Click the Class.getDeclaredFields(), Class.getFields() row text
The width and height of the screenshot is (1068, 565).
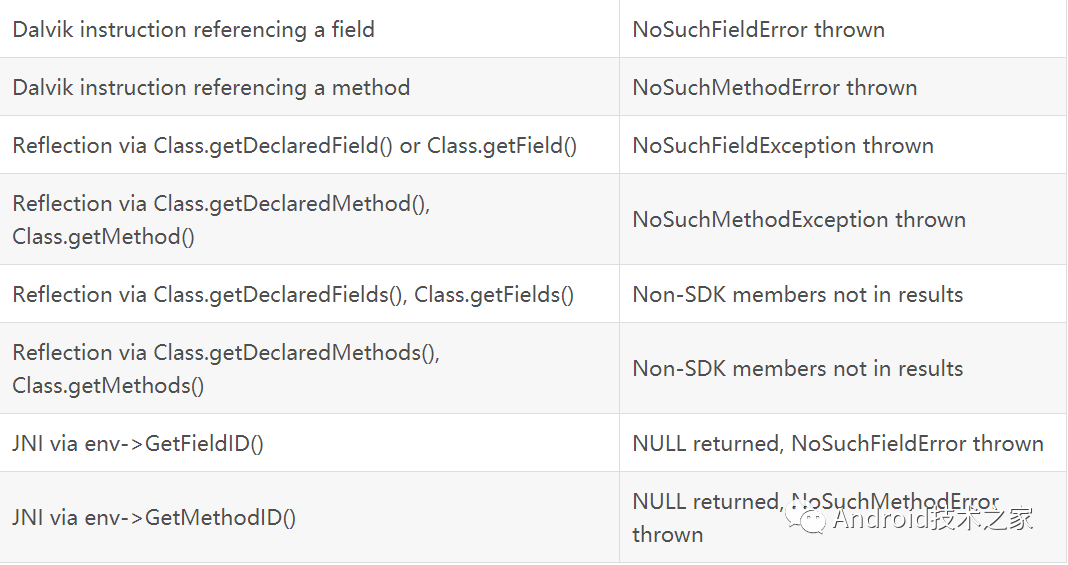[x=293, y=294]
